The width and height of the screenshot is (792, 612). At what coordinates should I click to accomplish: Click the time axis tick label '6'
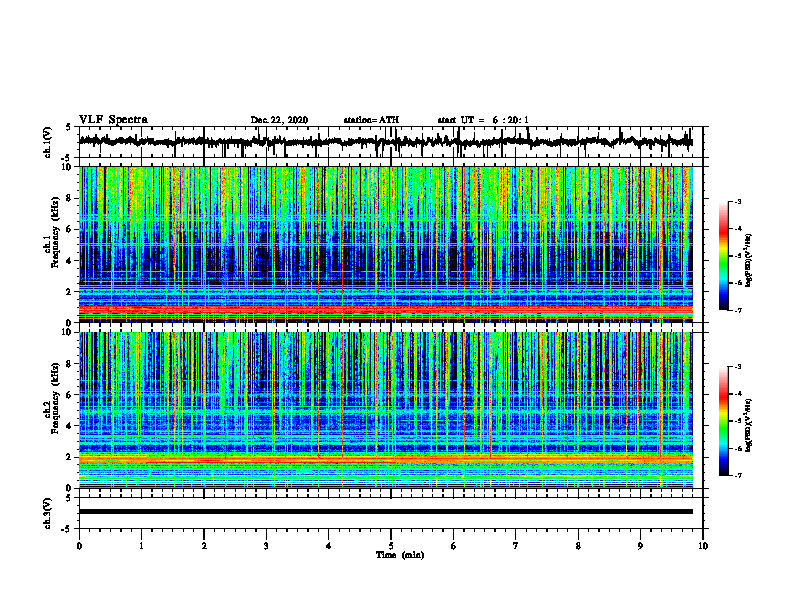point(454,546)
